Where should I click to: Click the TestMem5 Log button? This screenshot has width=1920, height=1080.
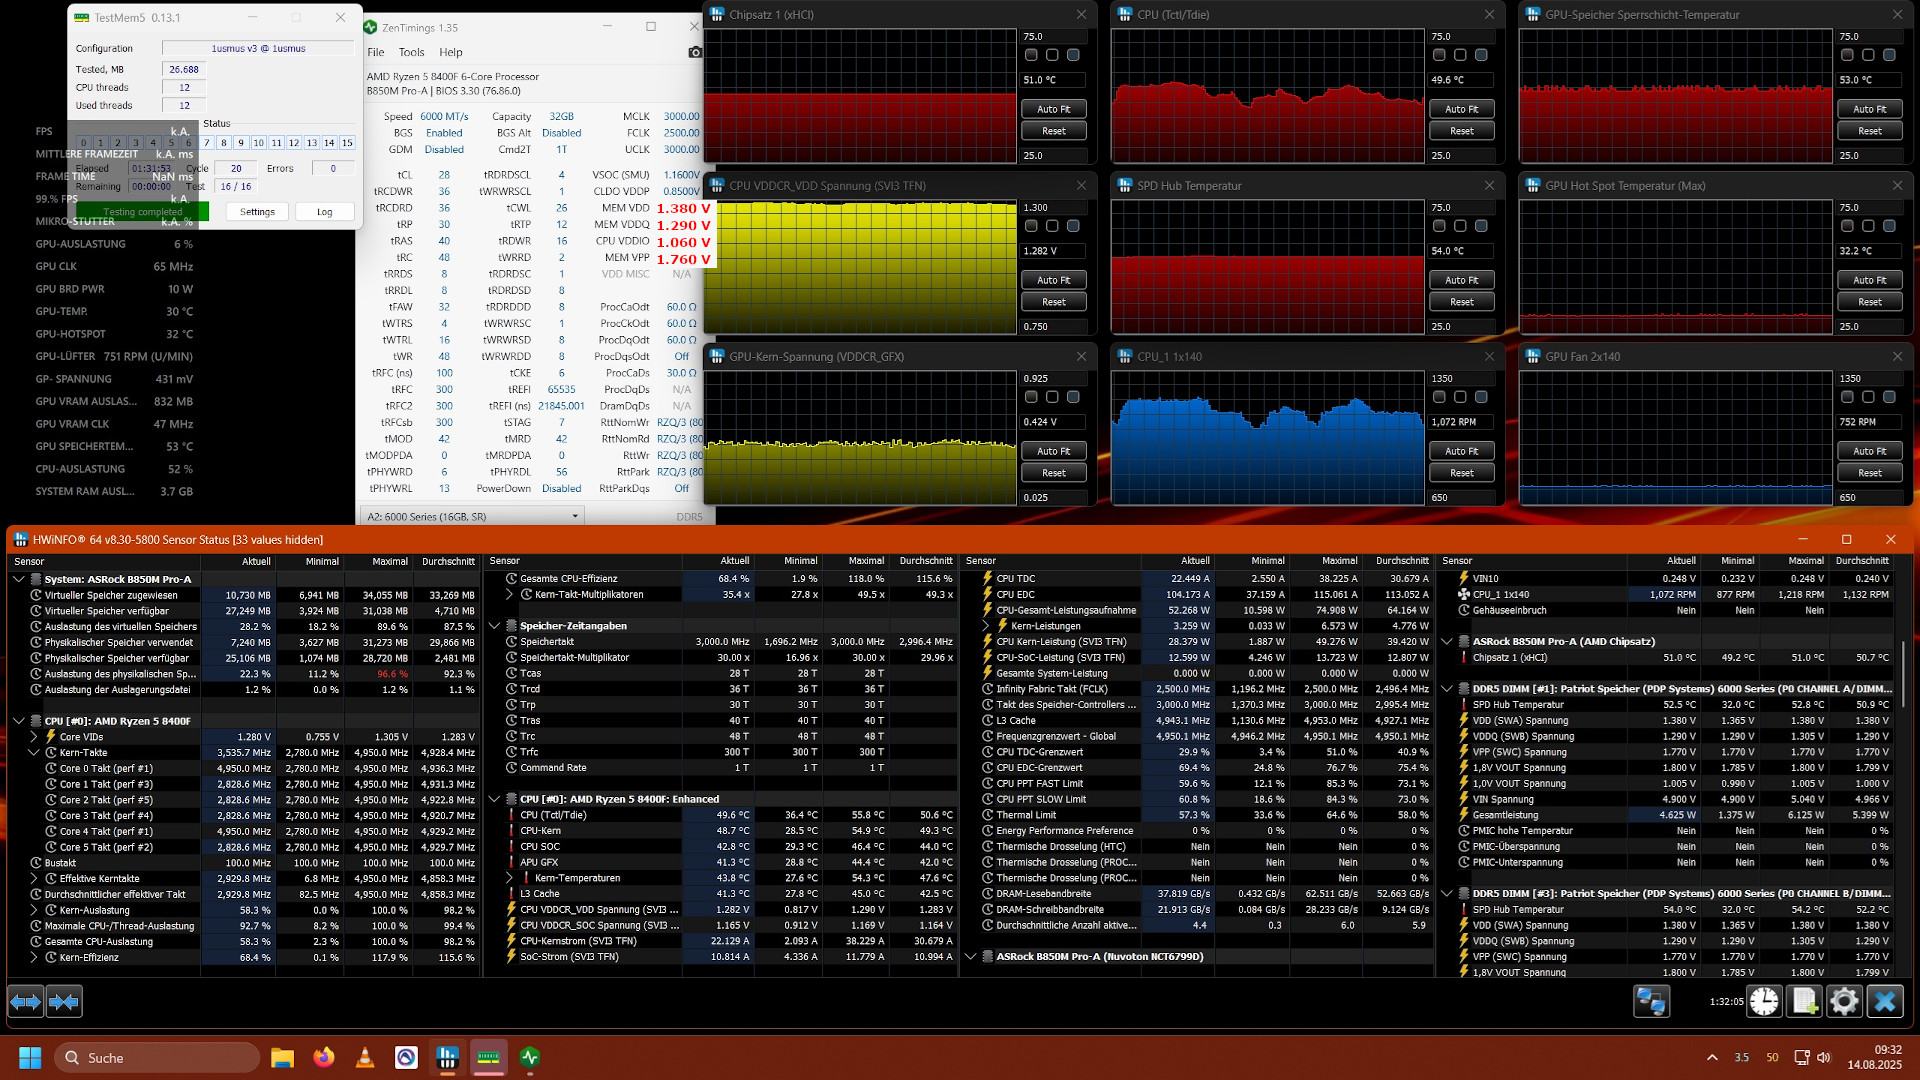point(324,212)
